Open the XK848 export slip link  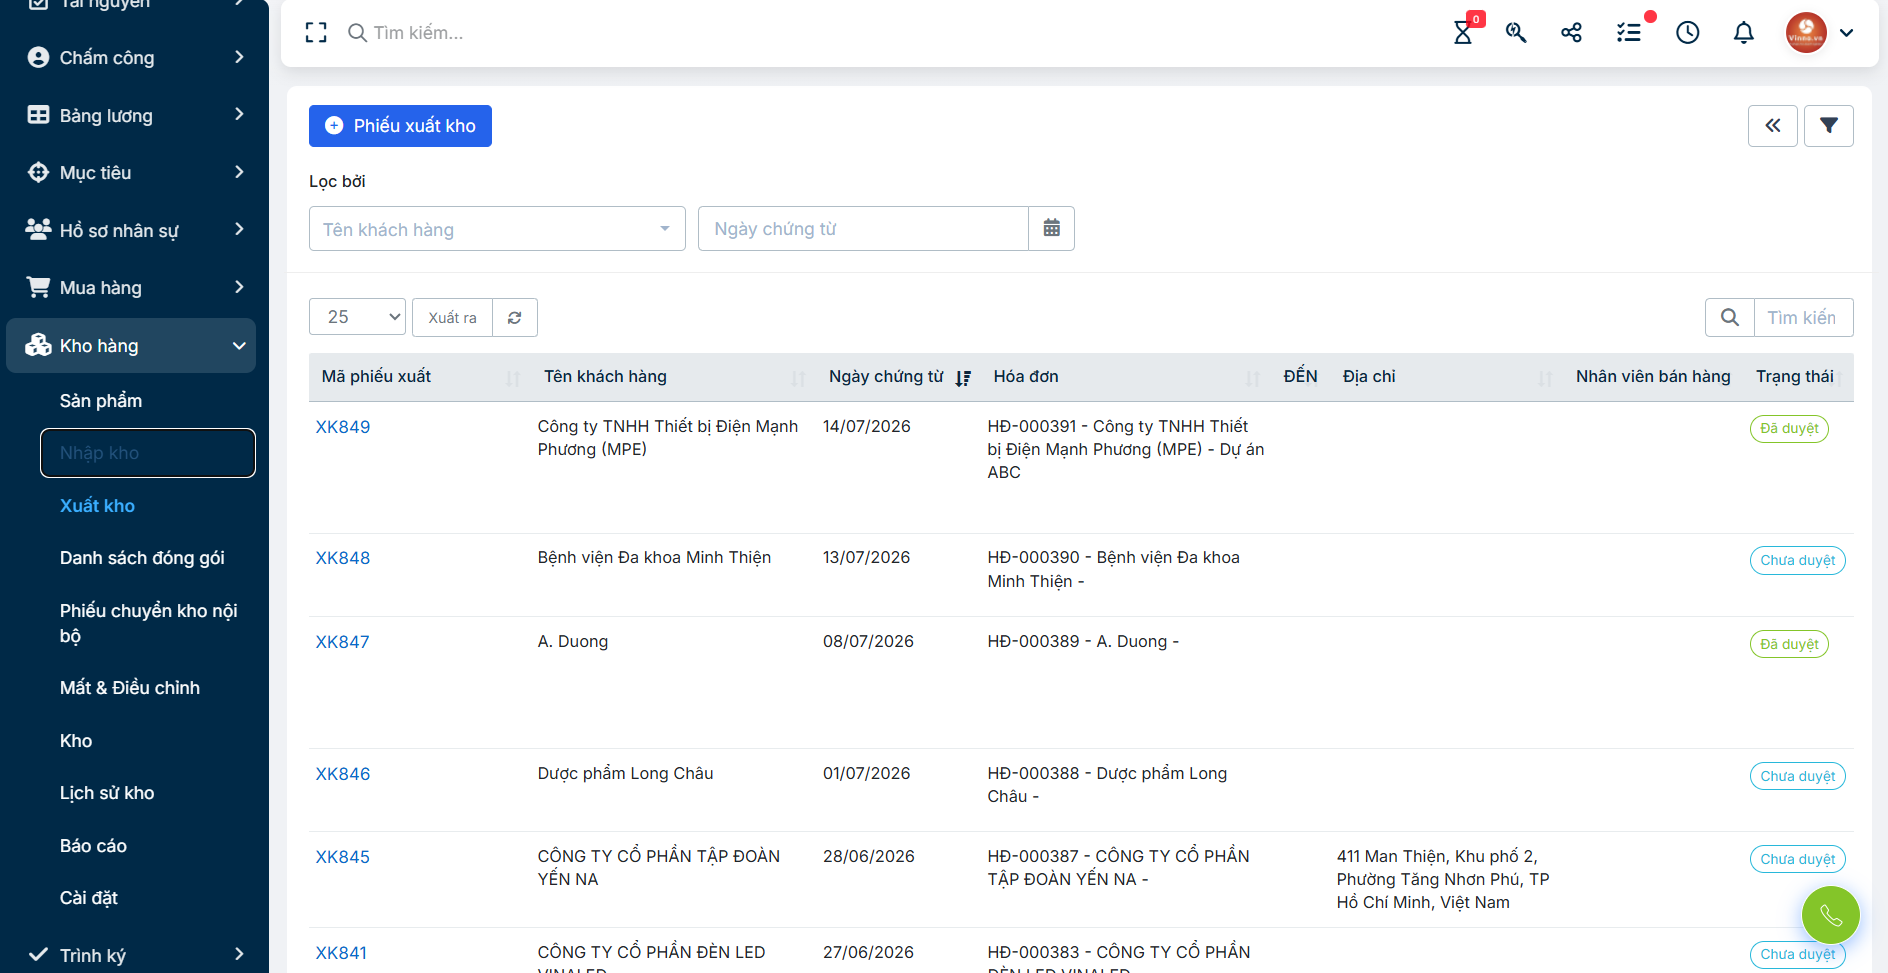click(x=343, y=558)
